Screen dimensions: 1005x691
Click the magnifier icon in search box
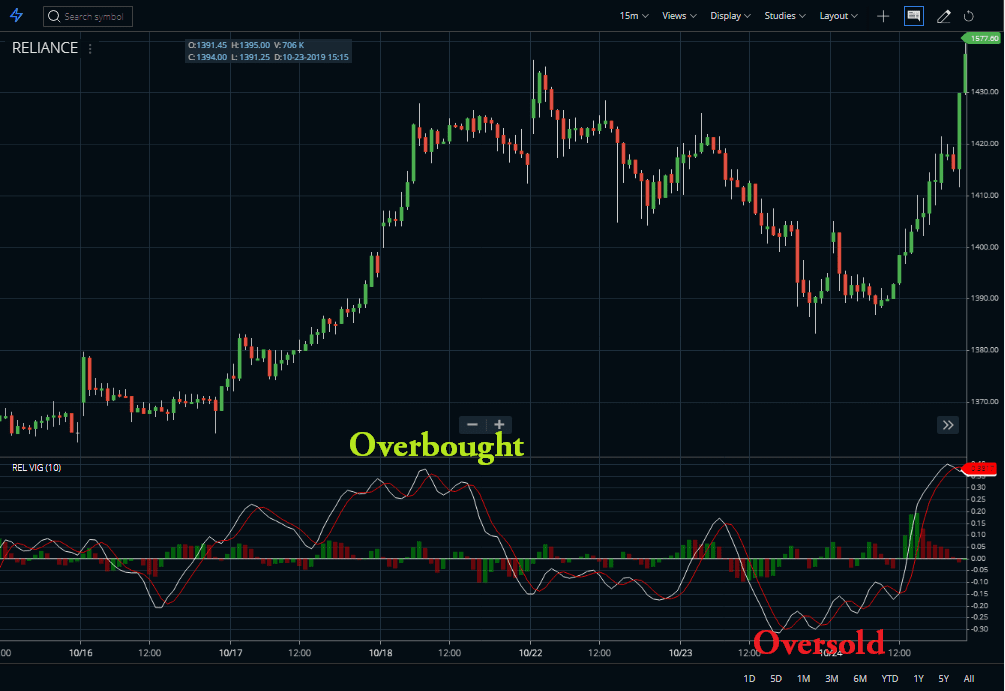click(54, 16)
